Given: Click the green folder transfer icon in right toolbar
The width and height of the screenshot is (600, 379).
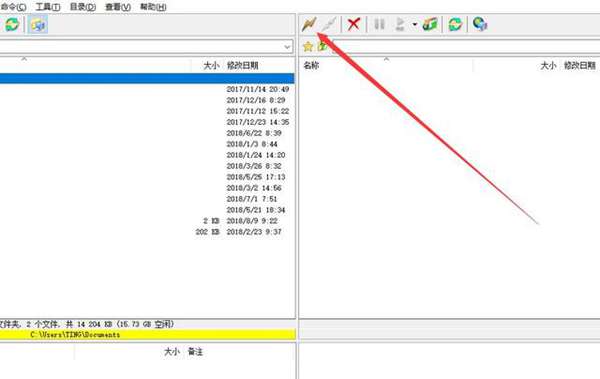Looking at the screenshot, I should coord(430,25).
